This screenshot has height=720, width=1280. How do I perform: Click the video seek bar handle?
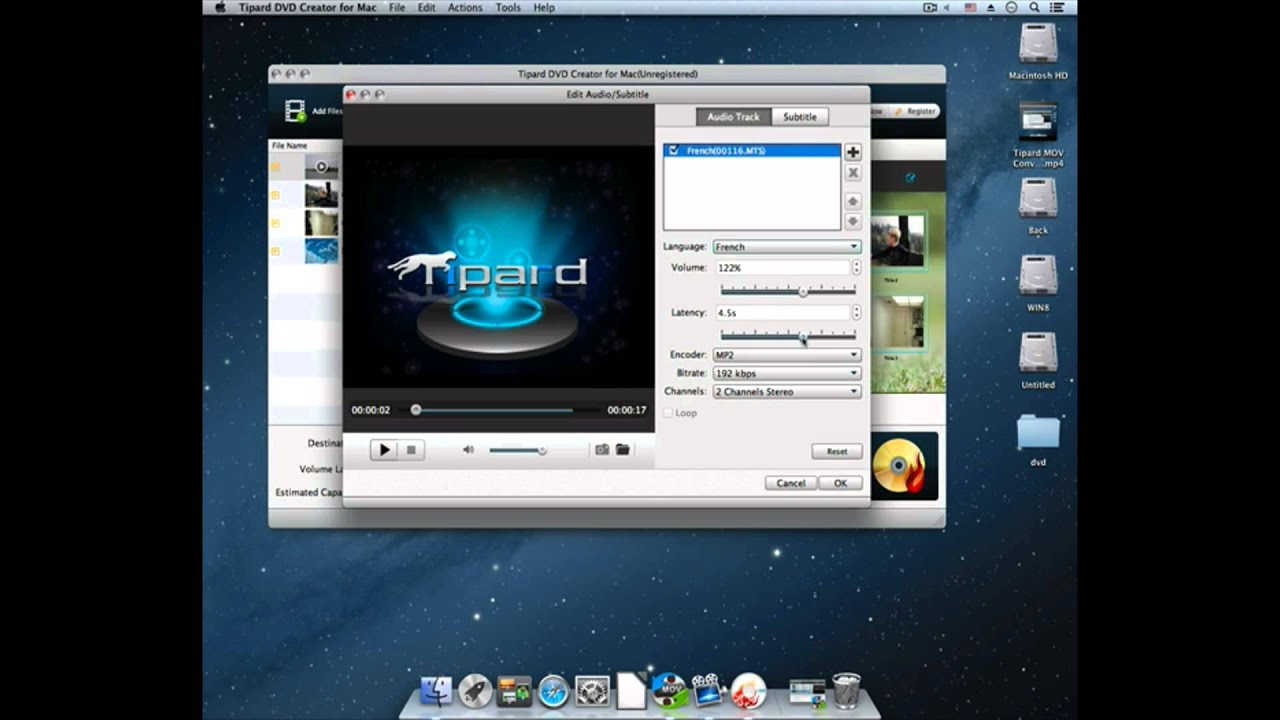point(416,410)
